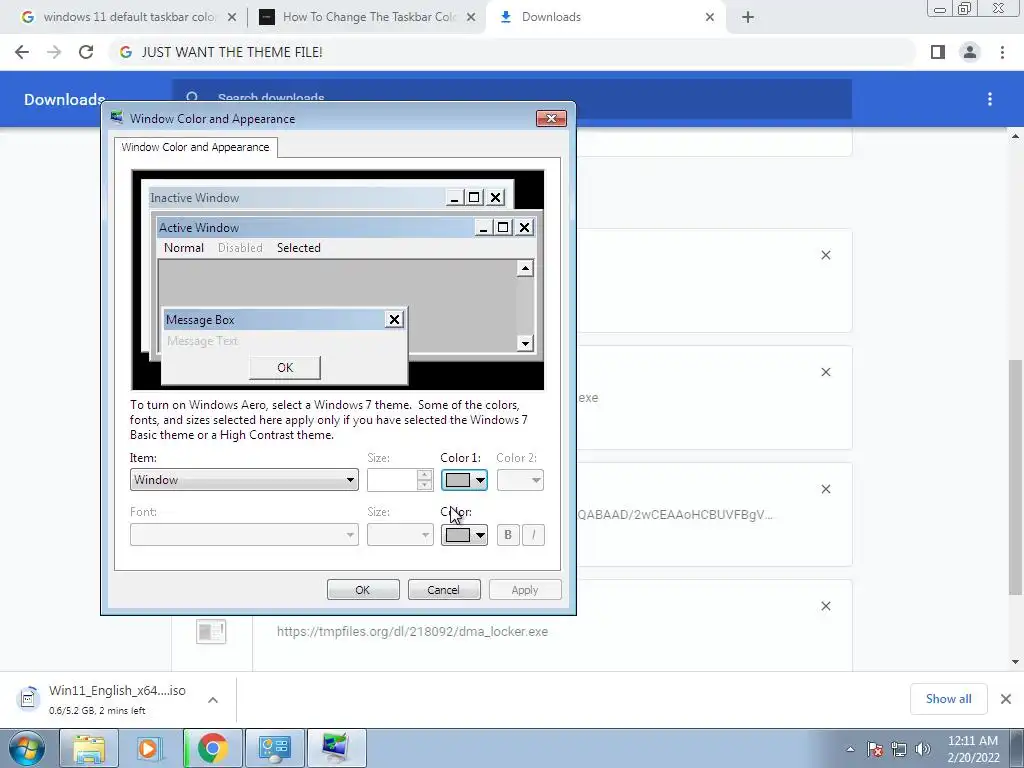Click the Message Box title in preview
1024x768 pixels.
pyautogui.click(x=200, y=320)
